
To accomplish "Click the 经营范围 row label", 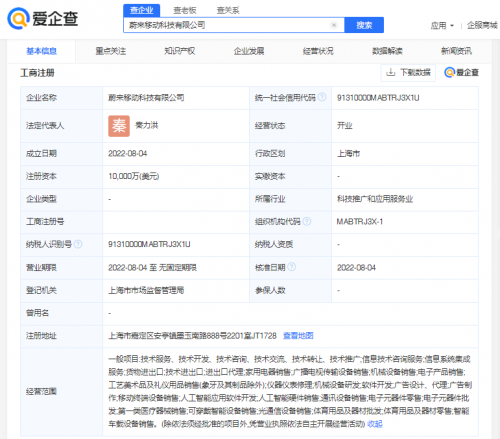I will click(41, 391).
